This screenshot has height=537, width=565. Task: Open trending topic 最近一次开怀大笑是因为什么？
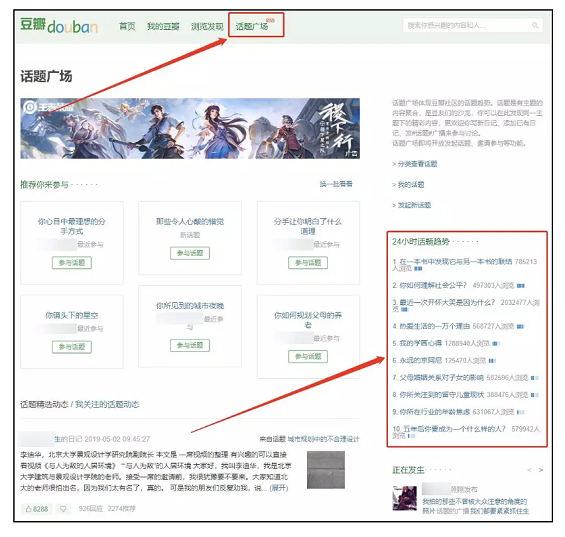(x=447, y=302)
